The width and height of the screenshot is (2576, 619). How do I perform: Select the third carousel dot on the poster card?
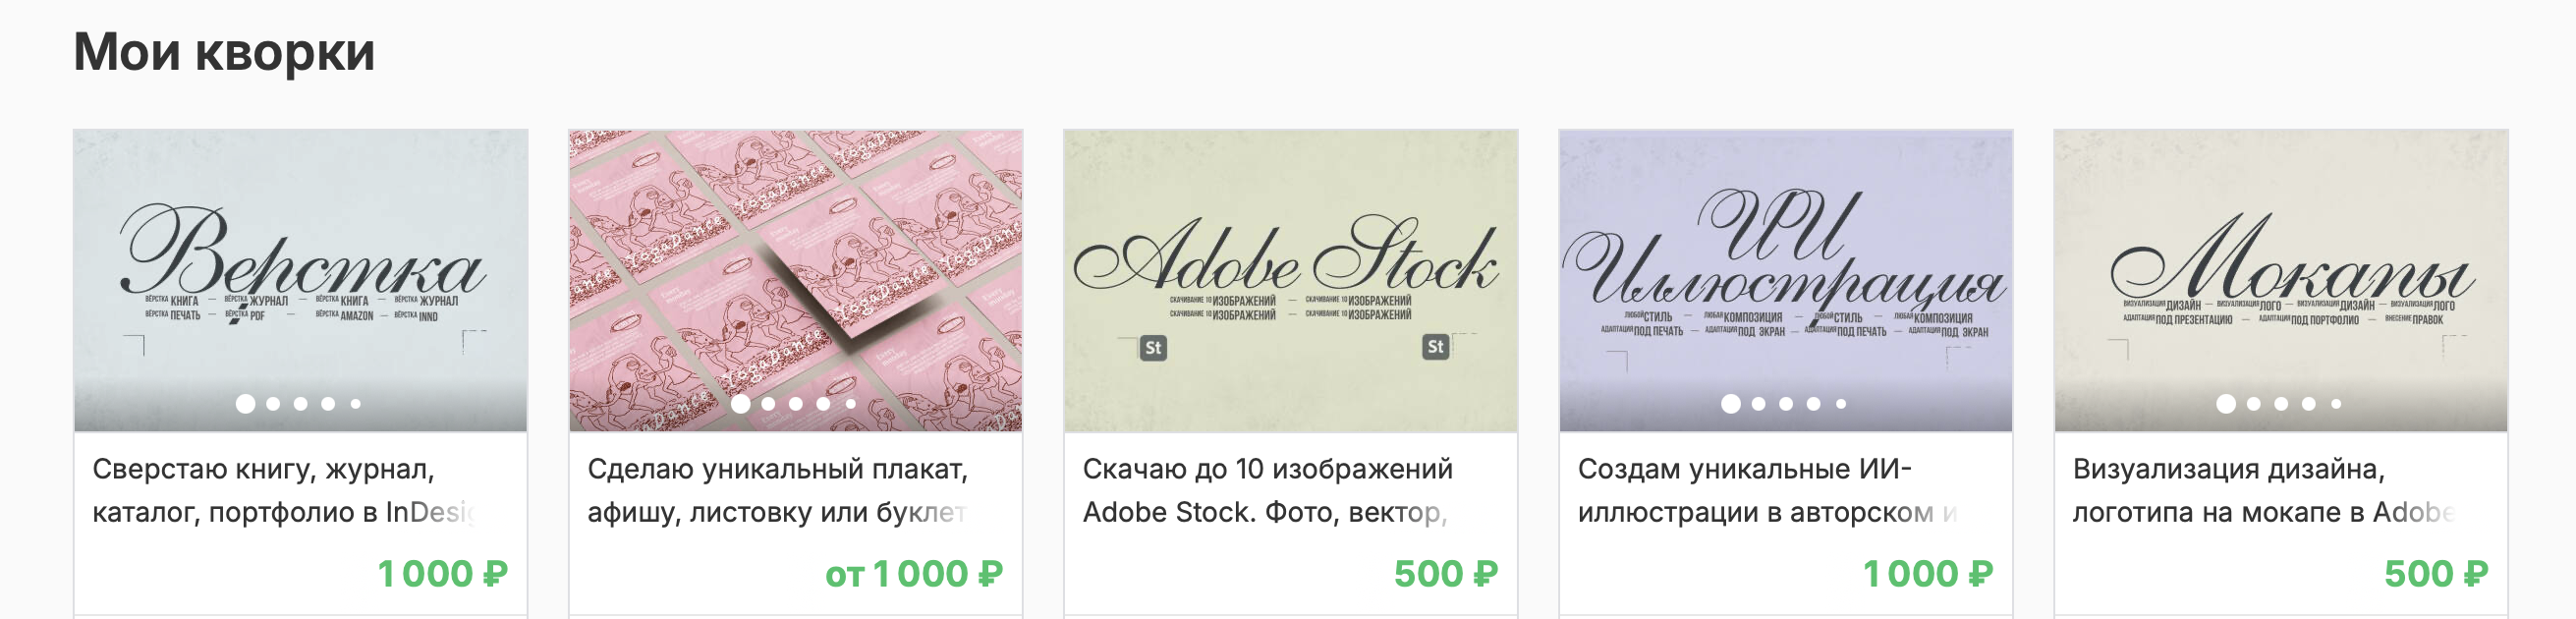796,404
